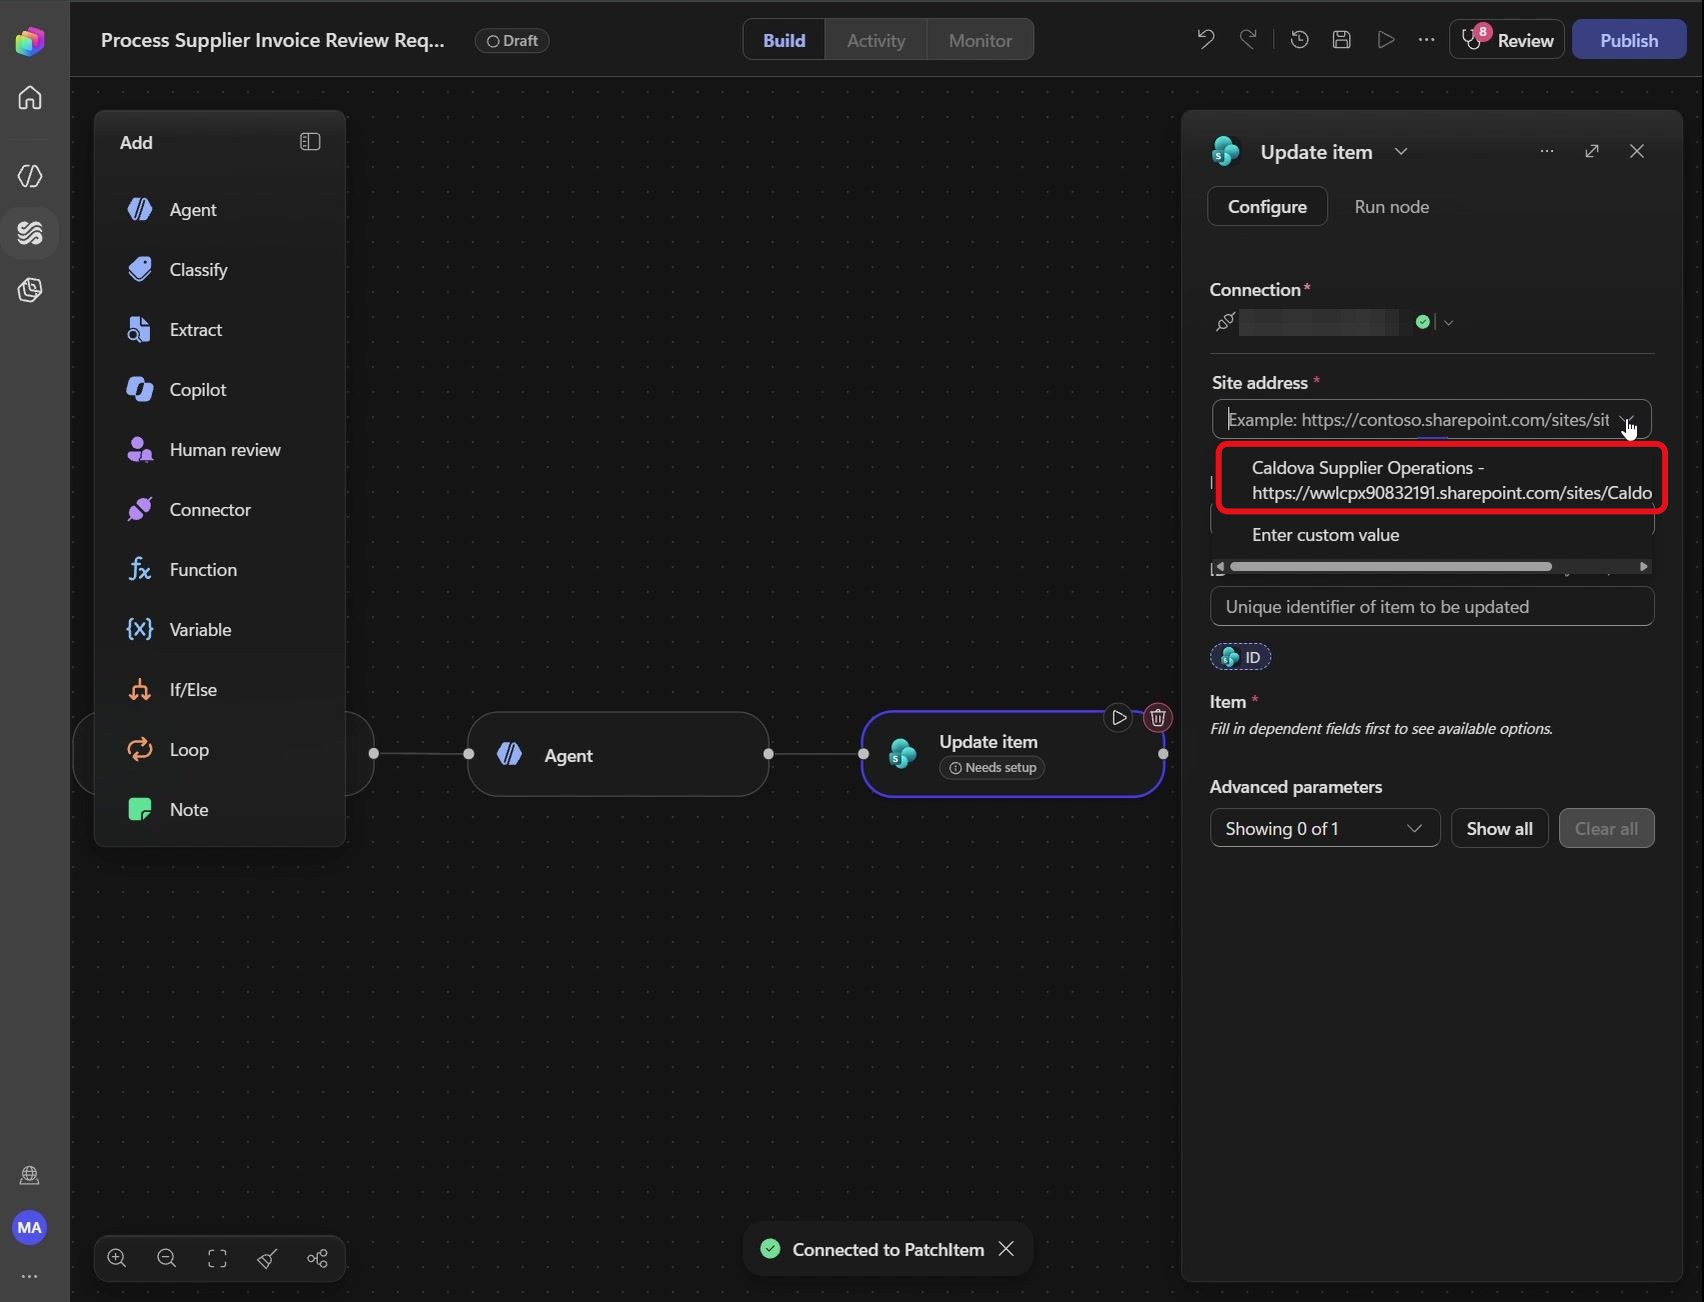Click the app logo at top left
This screenshot has height=1302, width=1704.
click(30, 41)
